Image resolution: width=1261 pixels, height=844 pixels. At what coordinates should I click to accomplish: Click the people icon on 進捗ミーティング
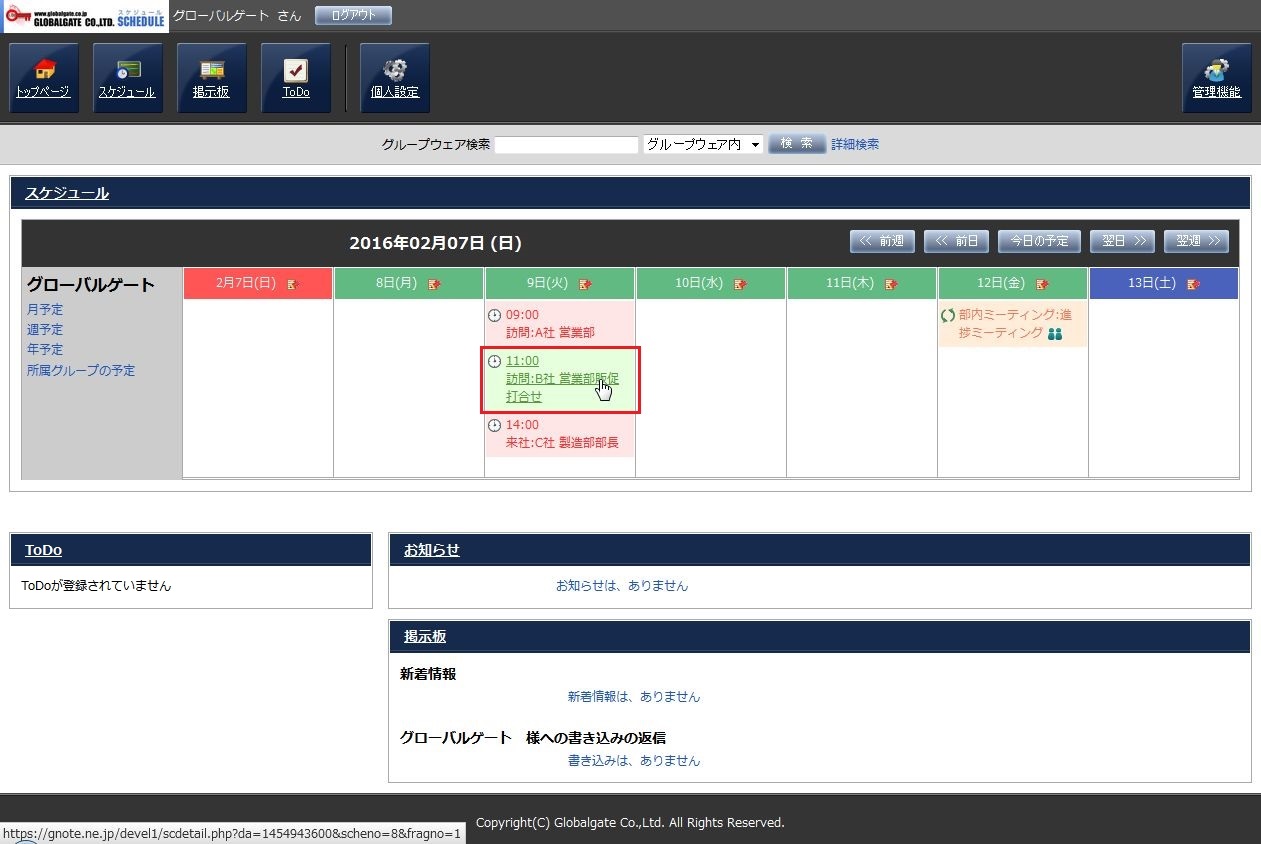click(1055, 334)
